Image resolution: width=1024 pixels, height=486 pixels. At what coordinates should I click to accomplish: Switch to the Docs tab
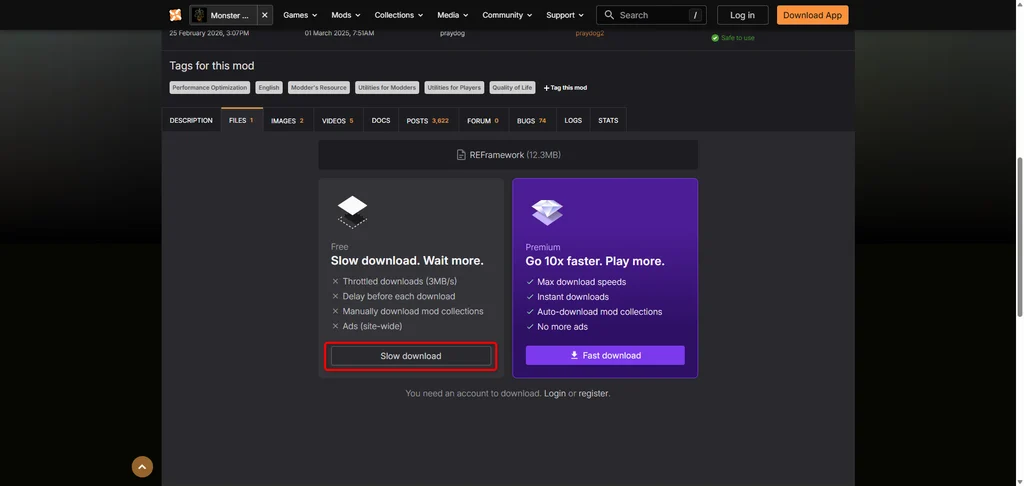click(x=381, y=120)
